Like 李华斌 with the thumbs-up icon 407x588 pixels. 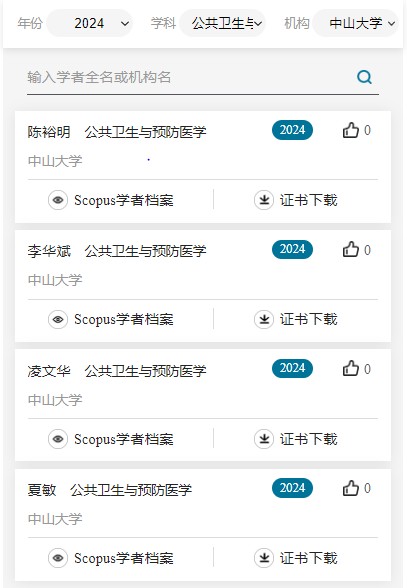point(351,249)
